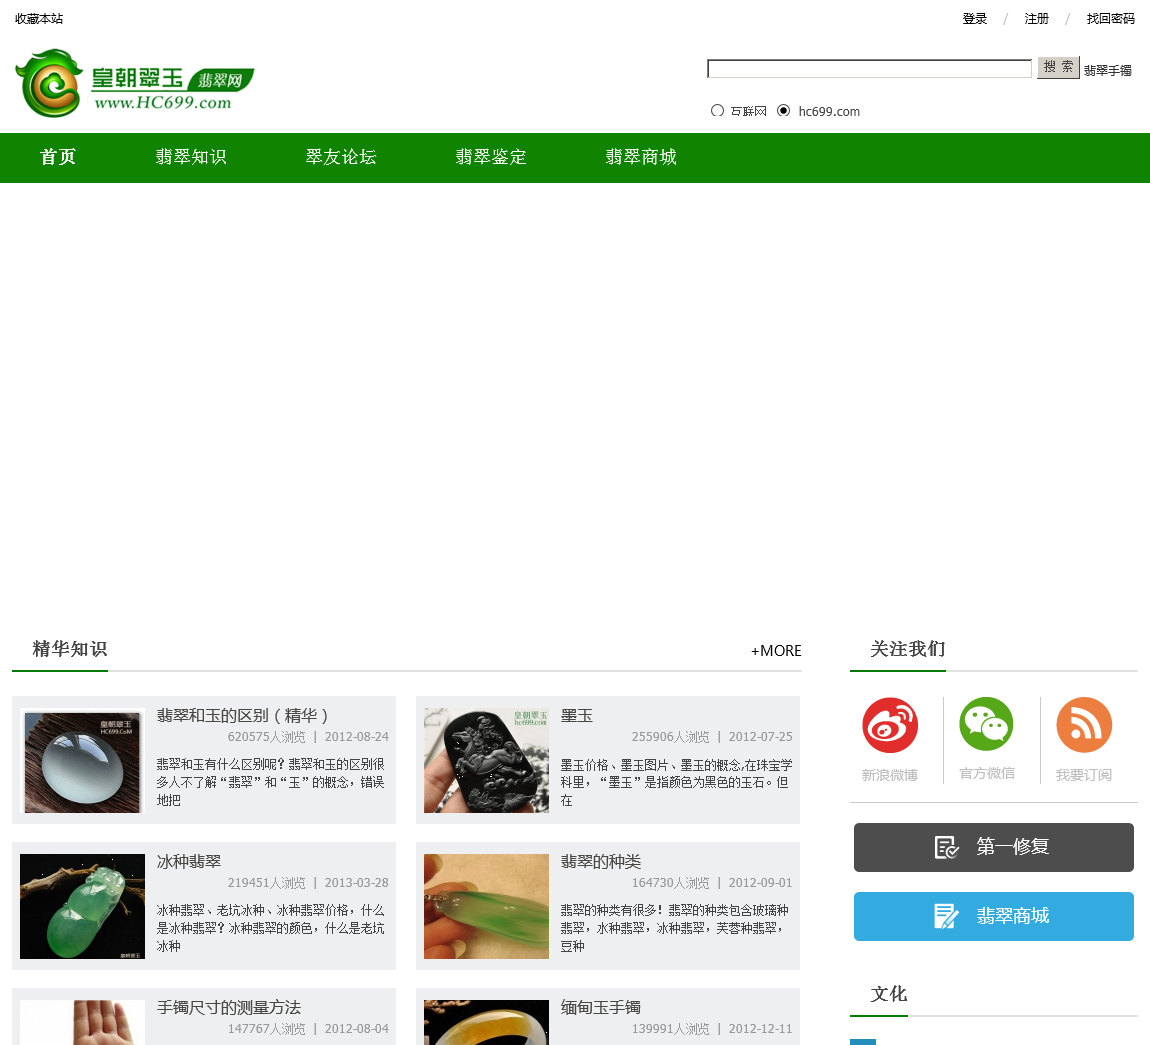The height and width of the screenshot is (1045, 1150).
Task: Click the 翡翠手镯 hot keyword link
Action: [x=1107, y=70]
